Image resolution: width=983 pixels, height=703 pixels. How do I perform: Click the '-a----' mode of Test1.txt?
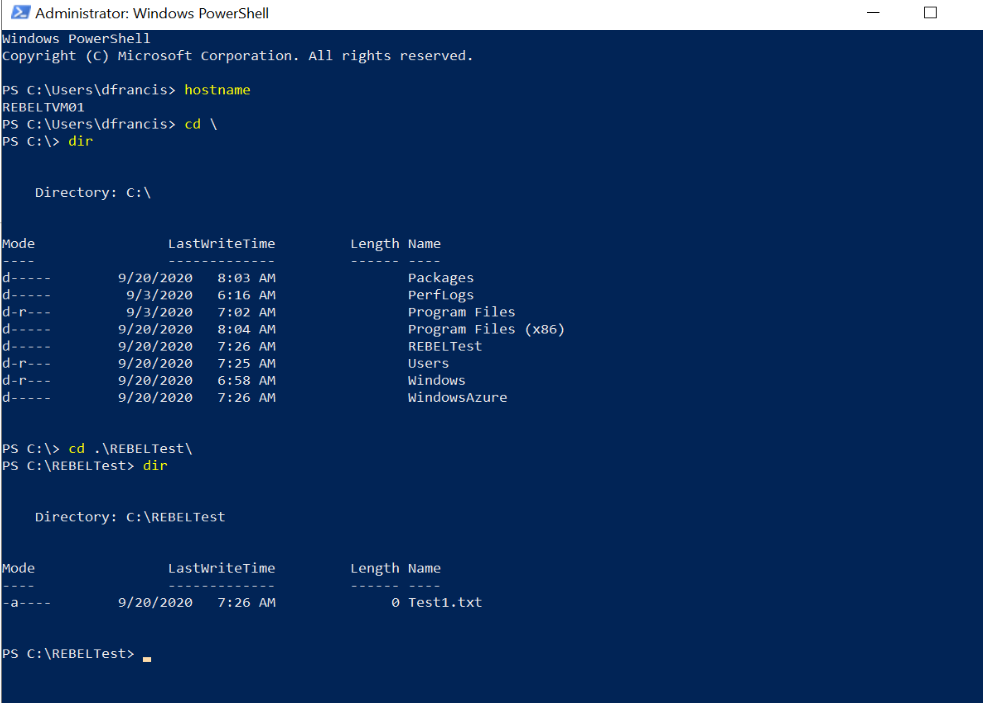click(26, 603)
